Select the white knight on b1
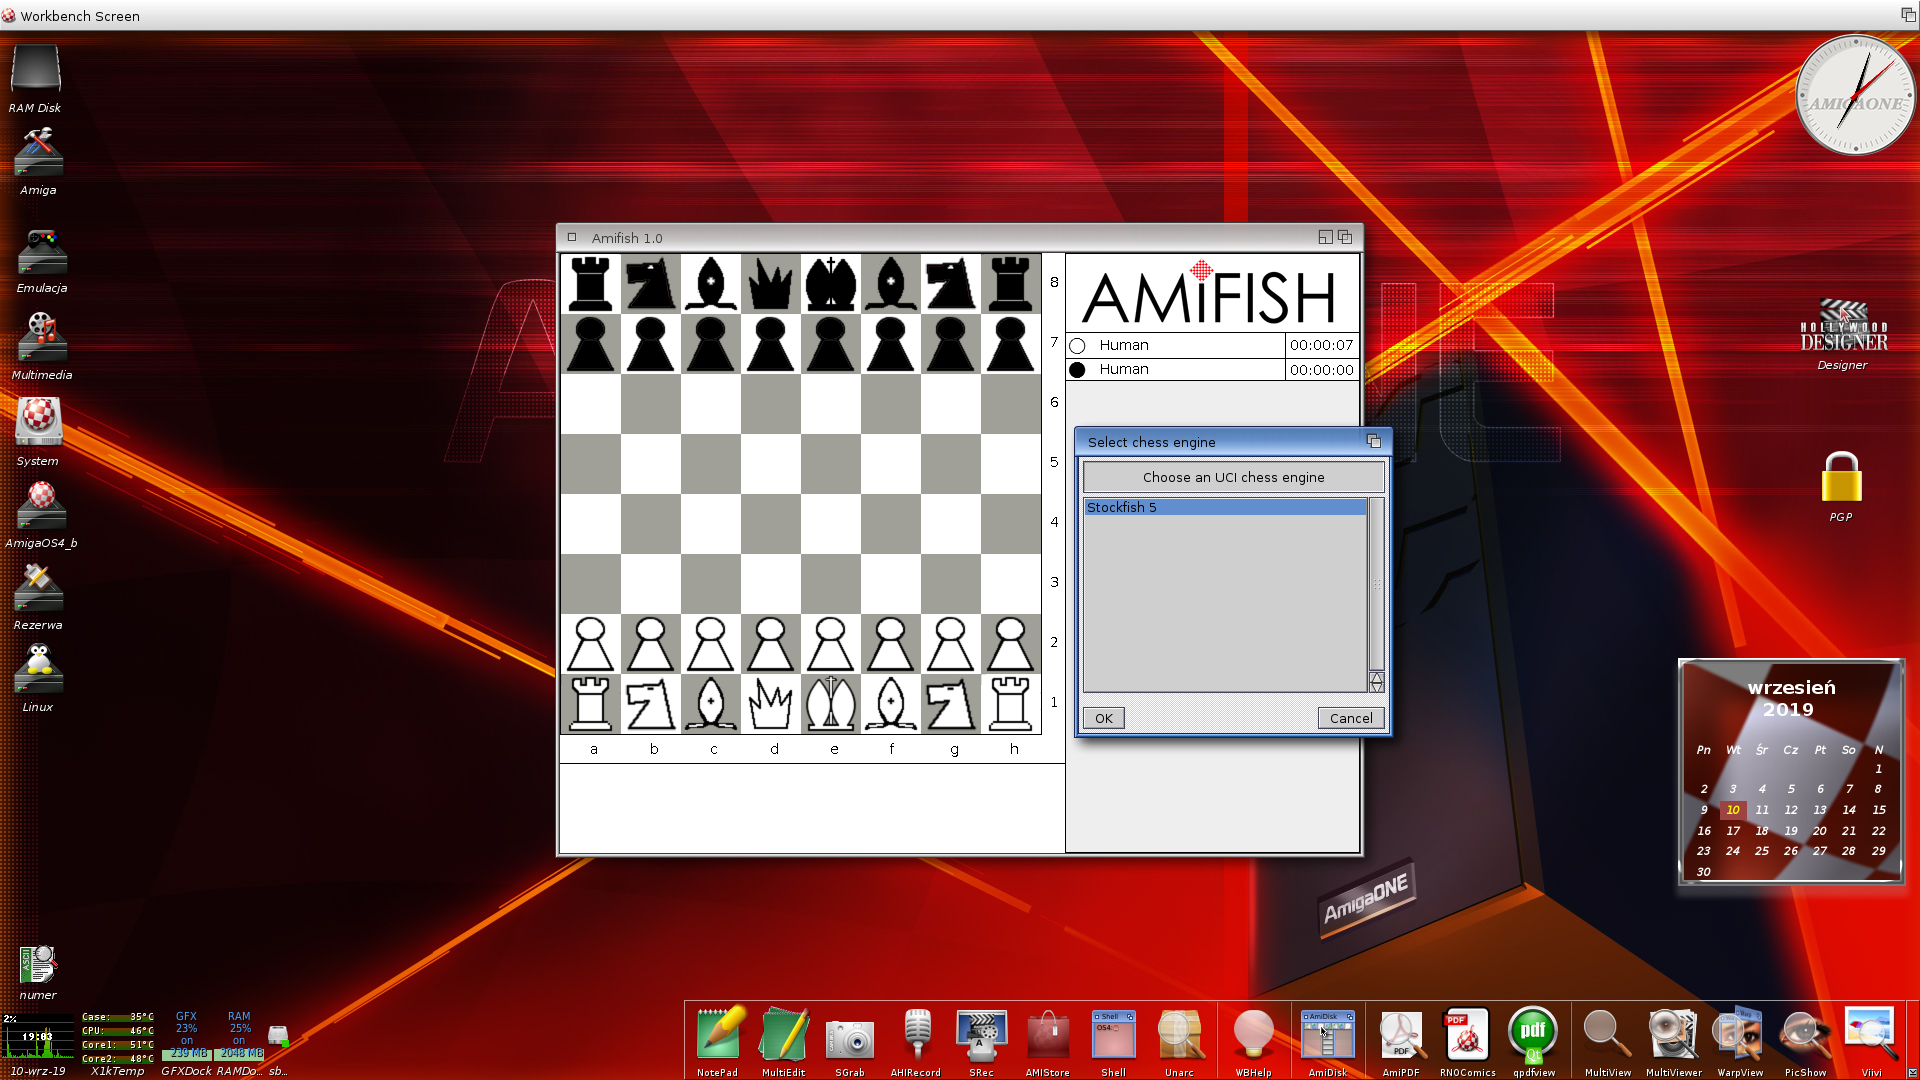This screenshot has width=1920, height=1080. (x=651, y=703)
